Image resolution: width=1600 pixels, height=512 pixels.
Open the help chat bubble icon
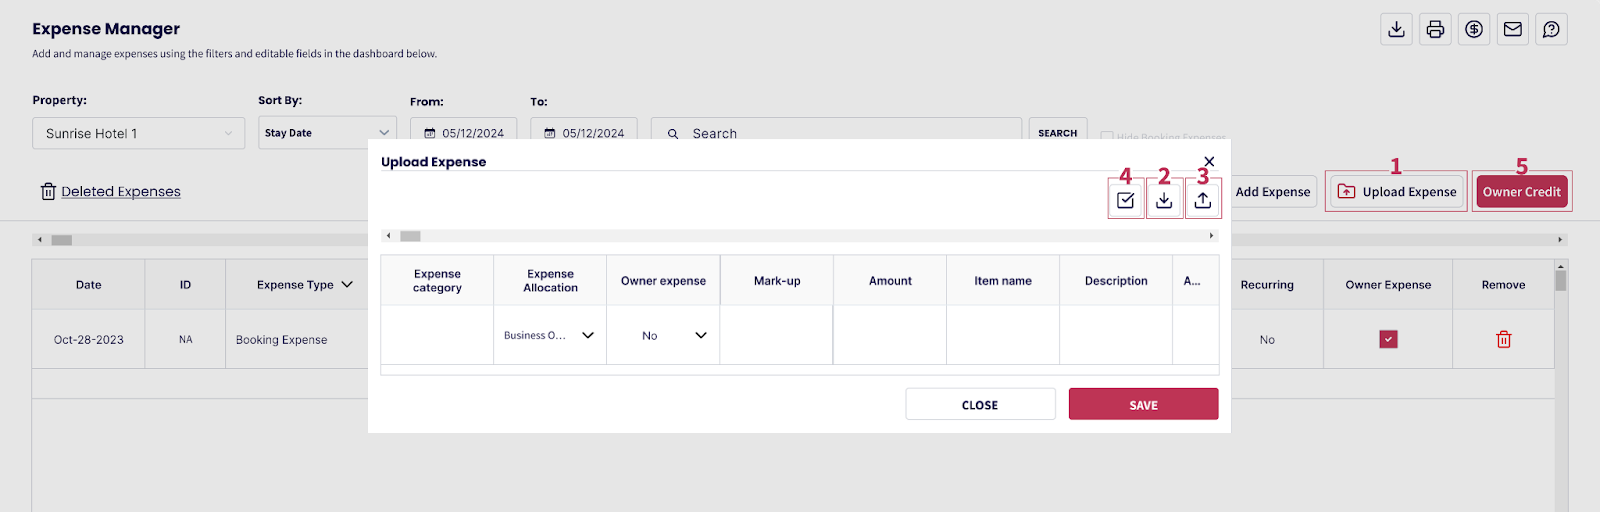tap(1551, 29)
